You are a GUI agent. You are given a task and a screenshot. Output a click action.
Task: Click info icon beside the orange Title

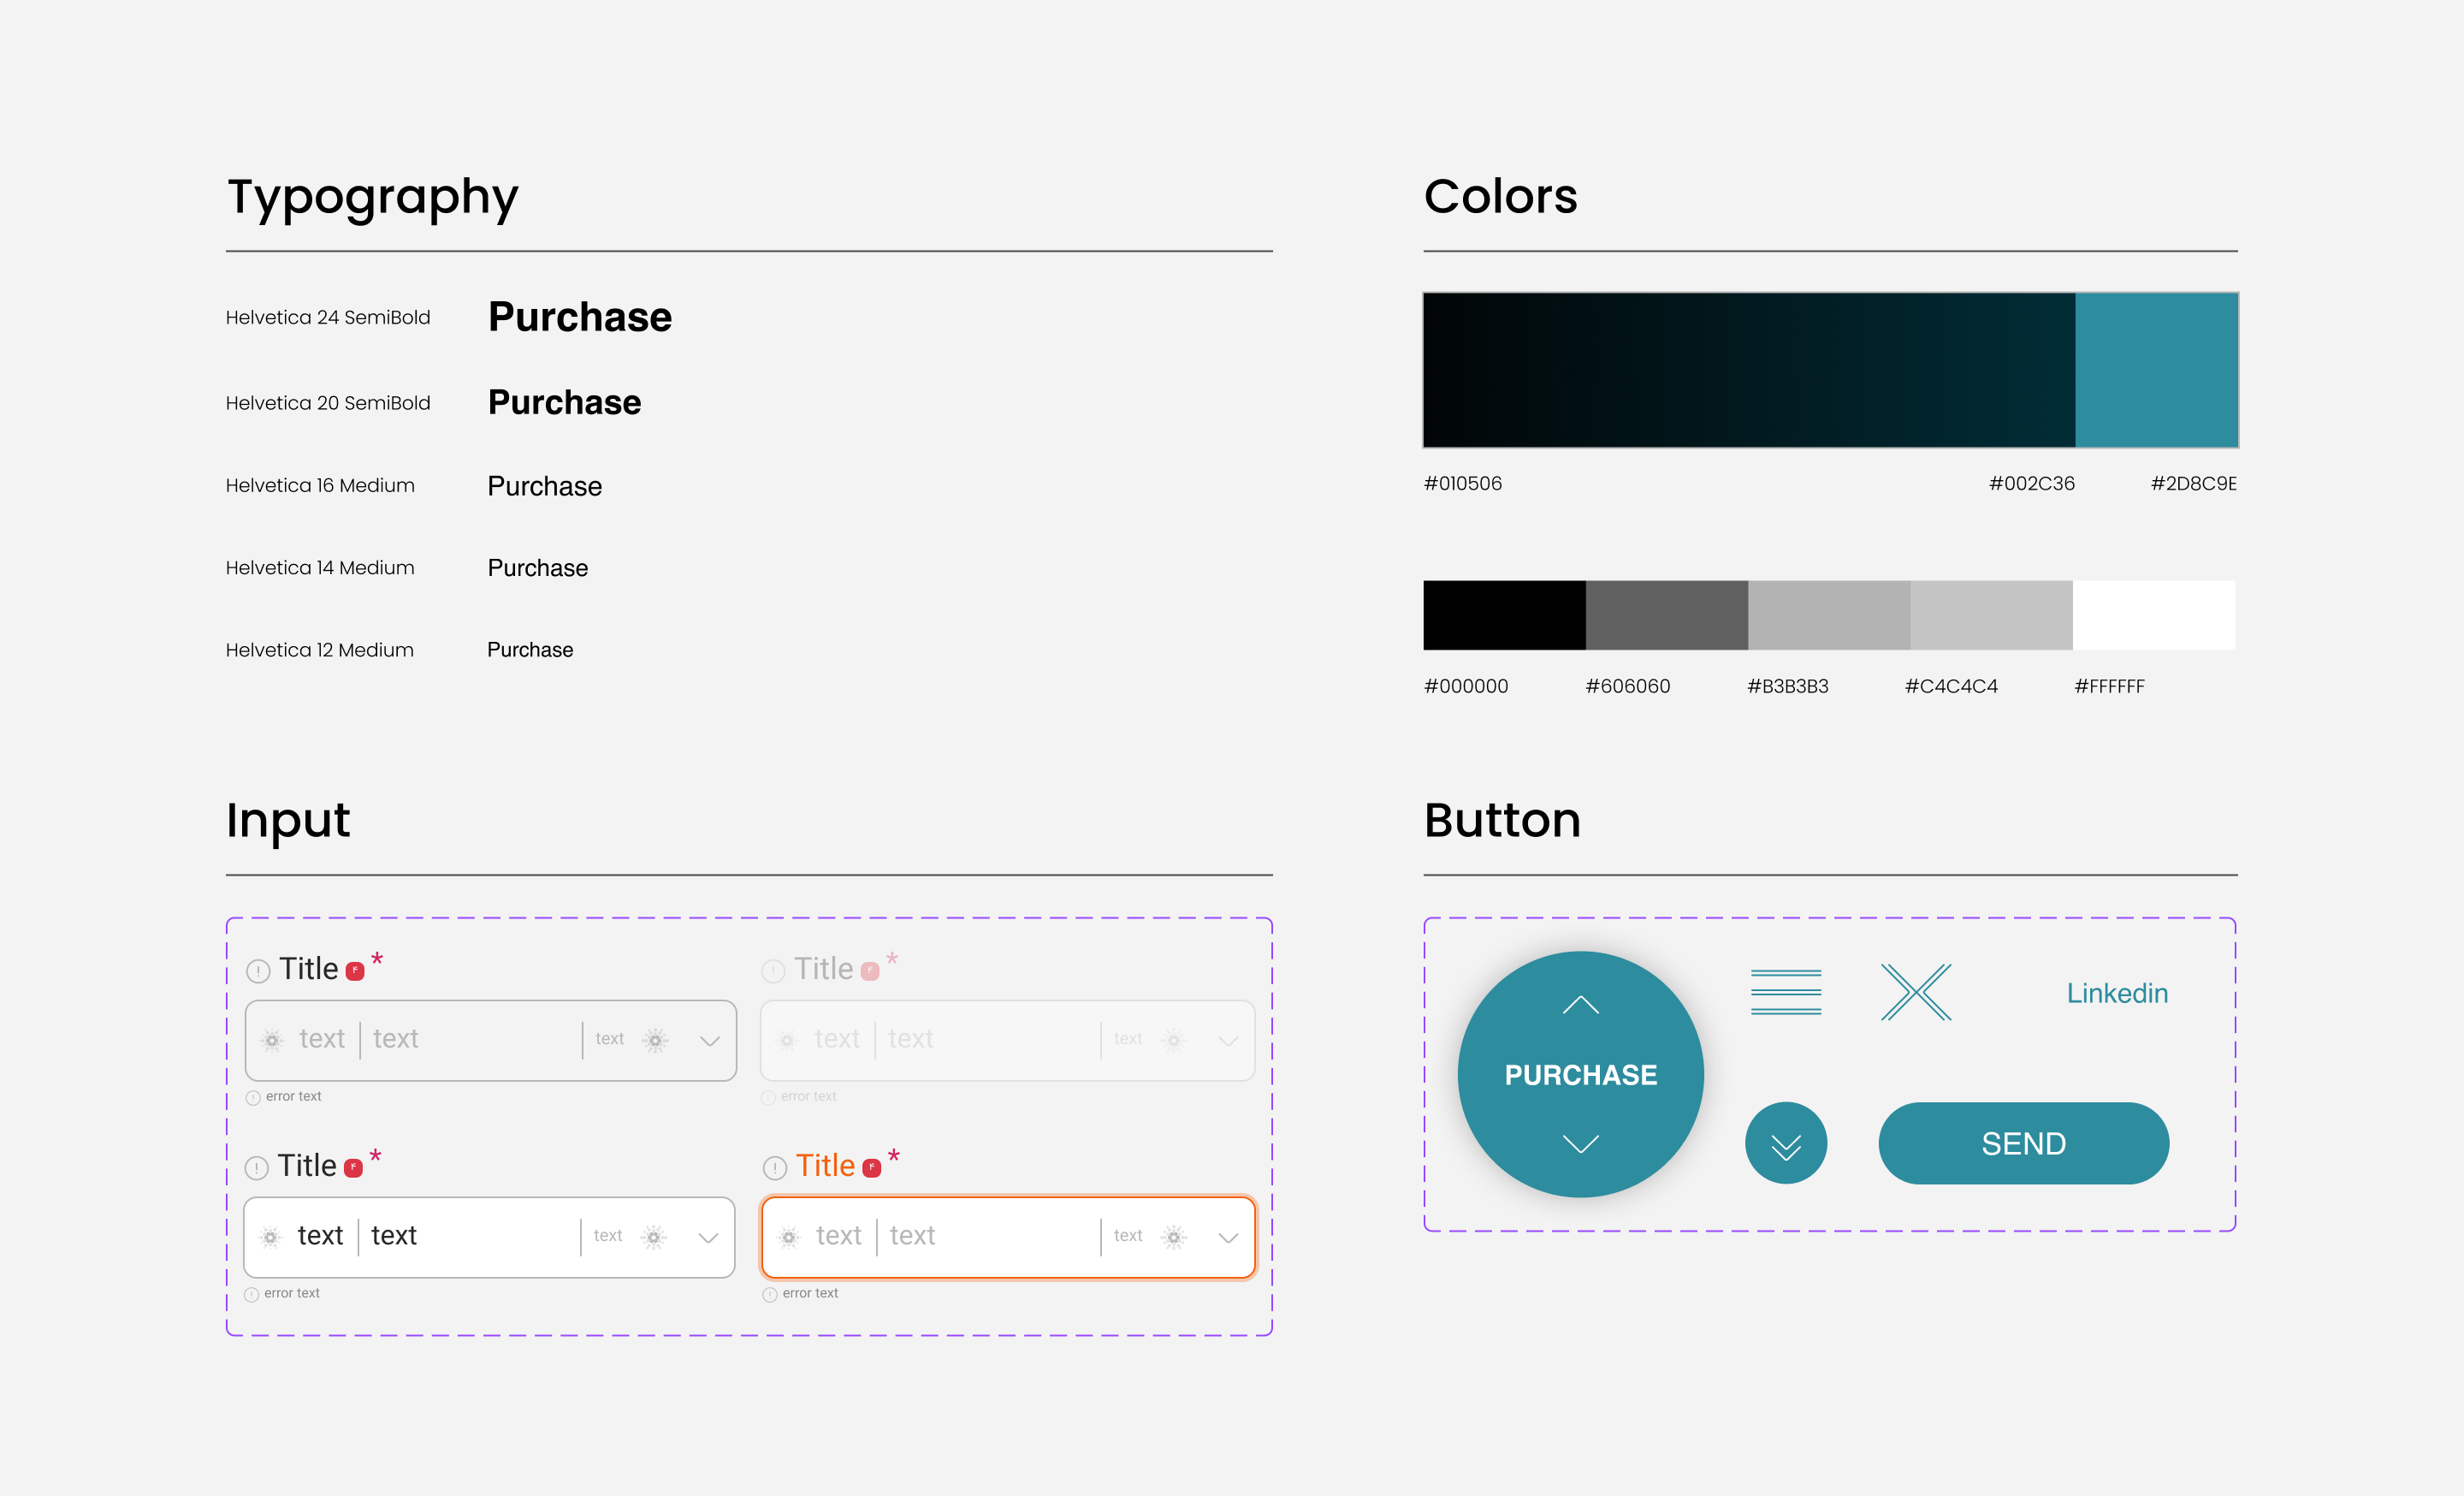(775, 1168)
